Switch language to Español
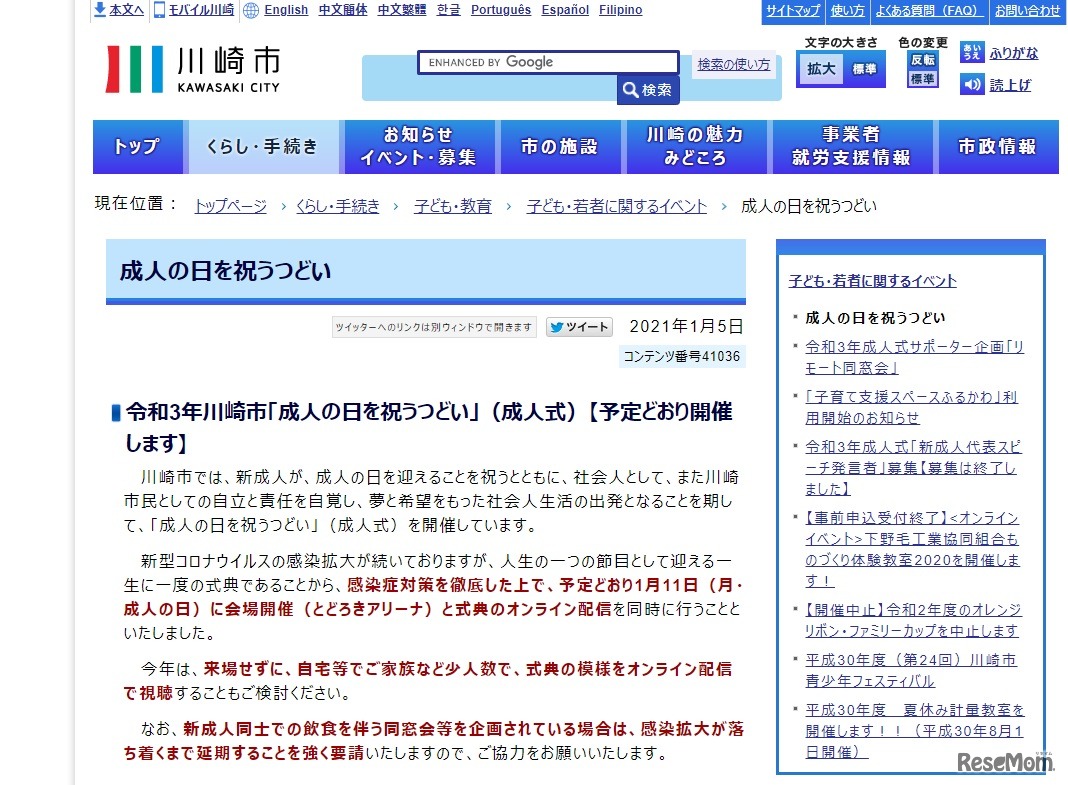The image size is (1068, 785). (565, 10)
